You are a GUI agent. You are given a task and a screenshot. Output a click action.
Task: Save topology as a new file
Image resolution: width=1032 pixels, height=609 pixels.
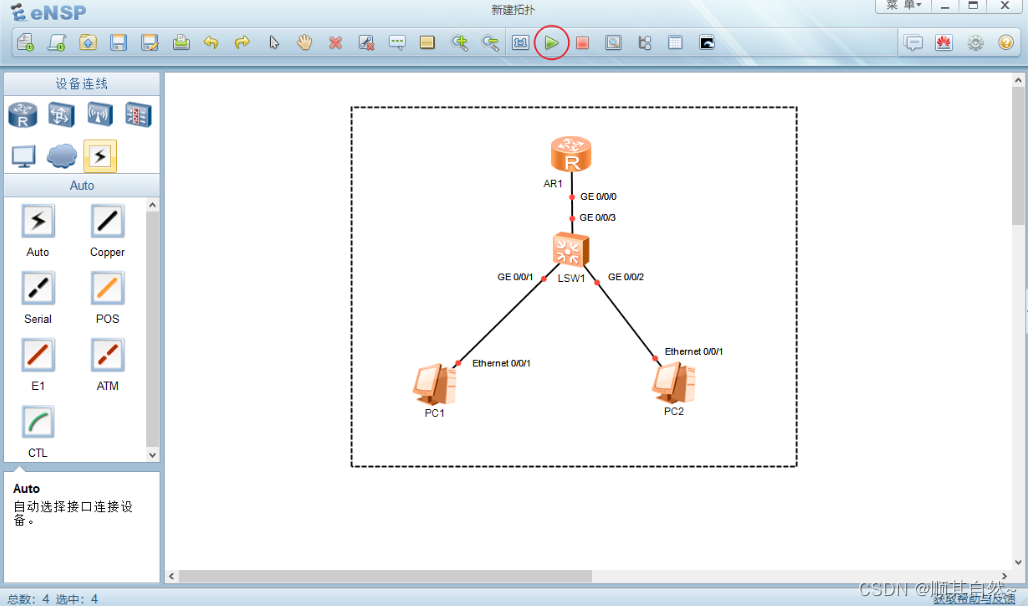tap(149, 43)
